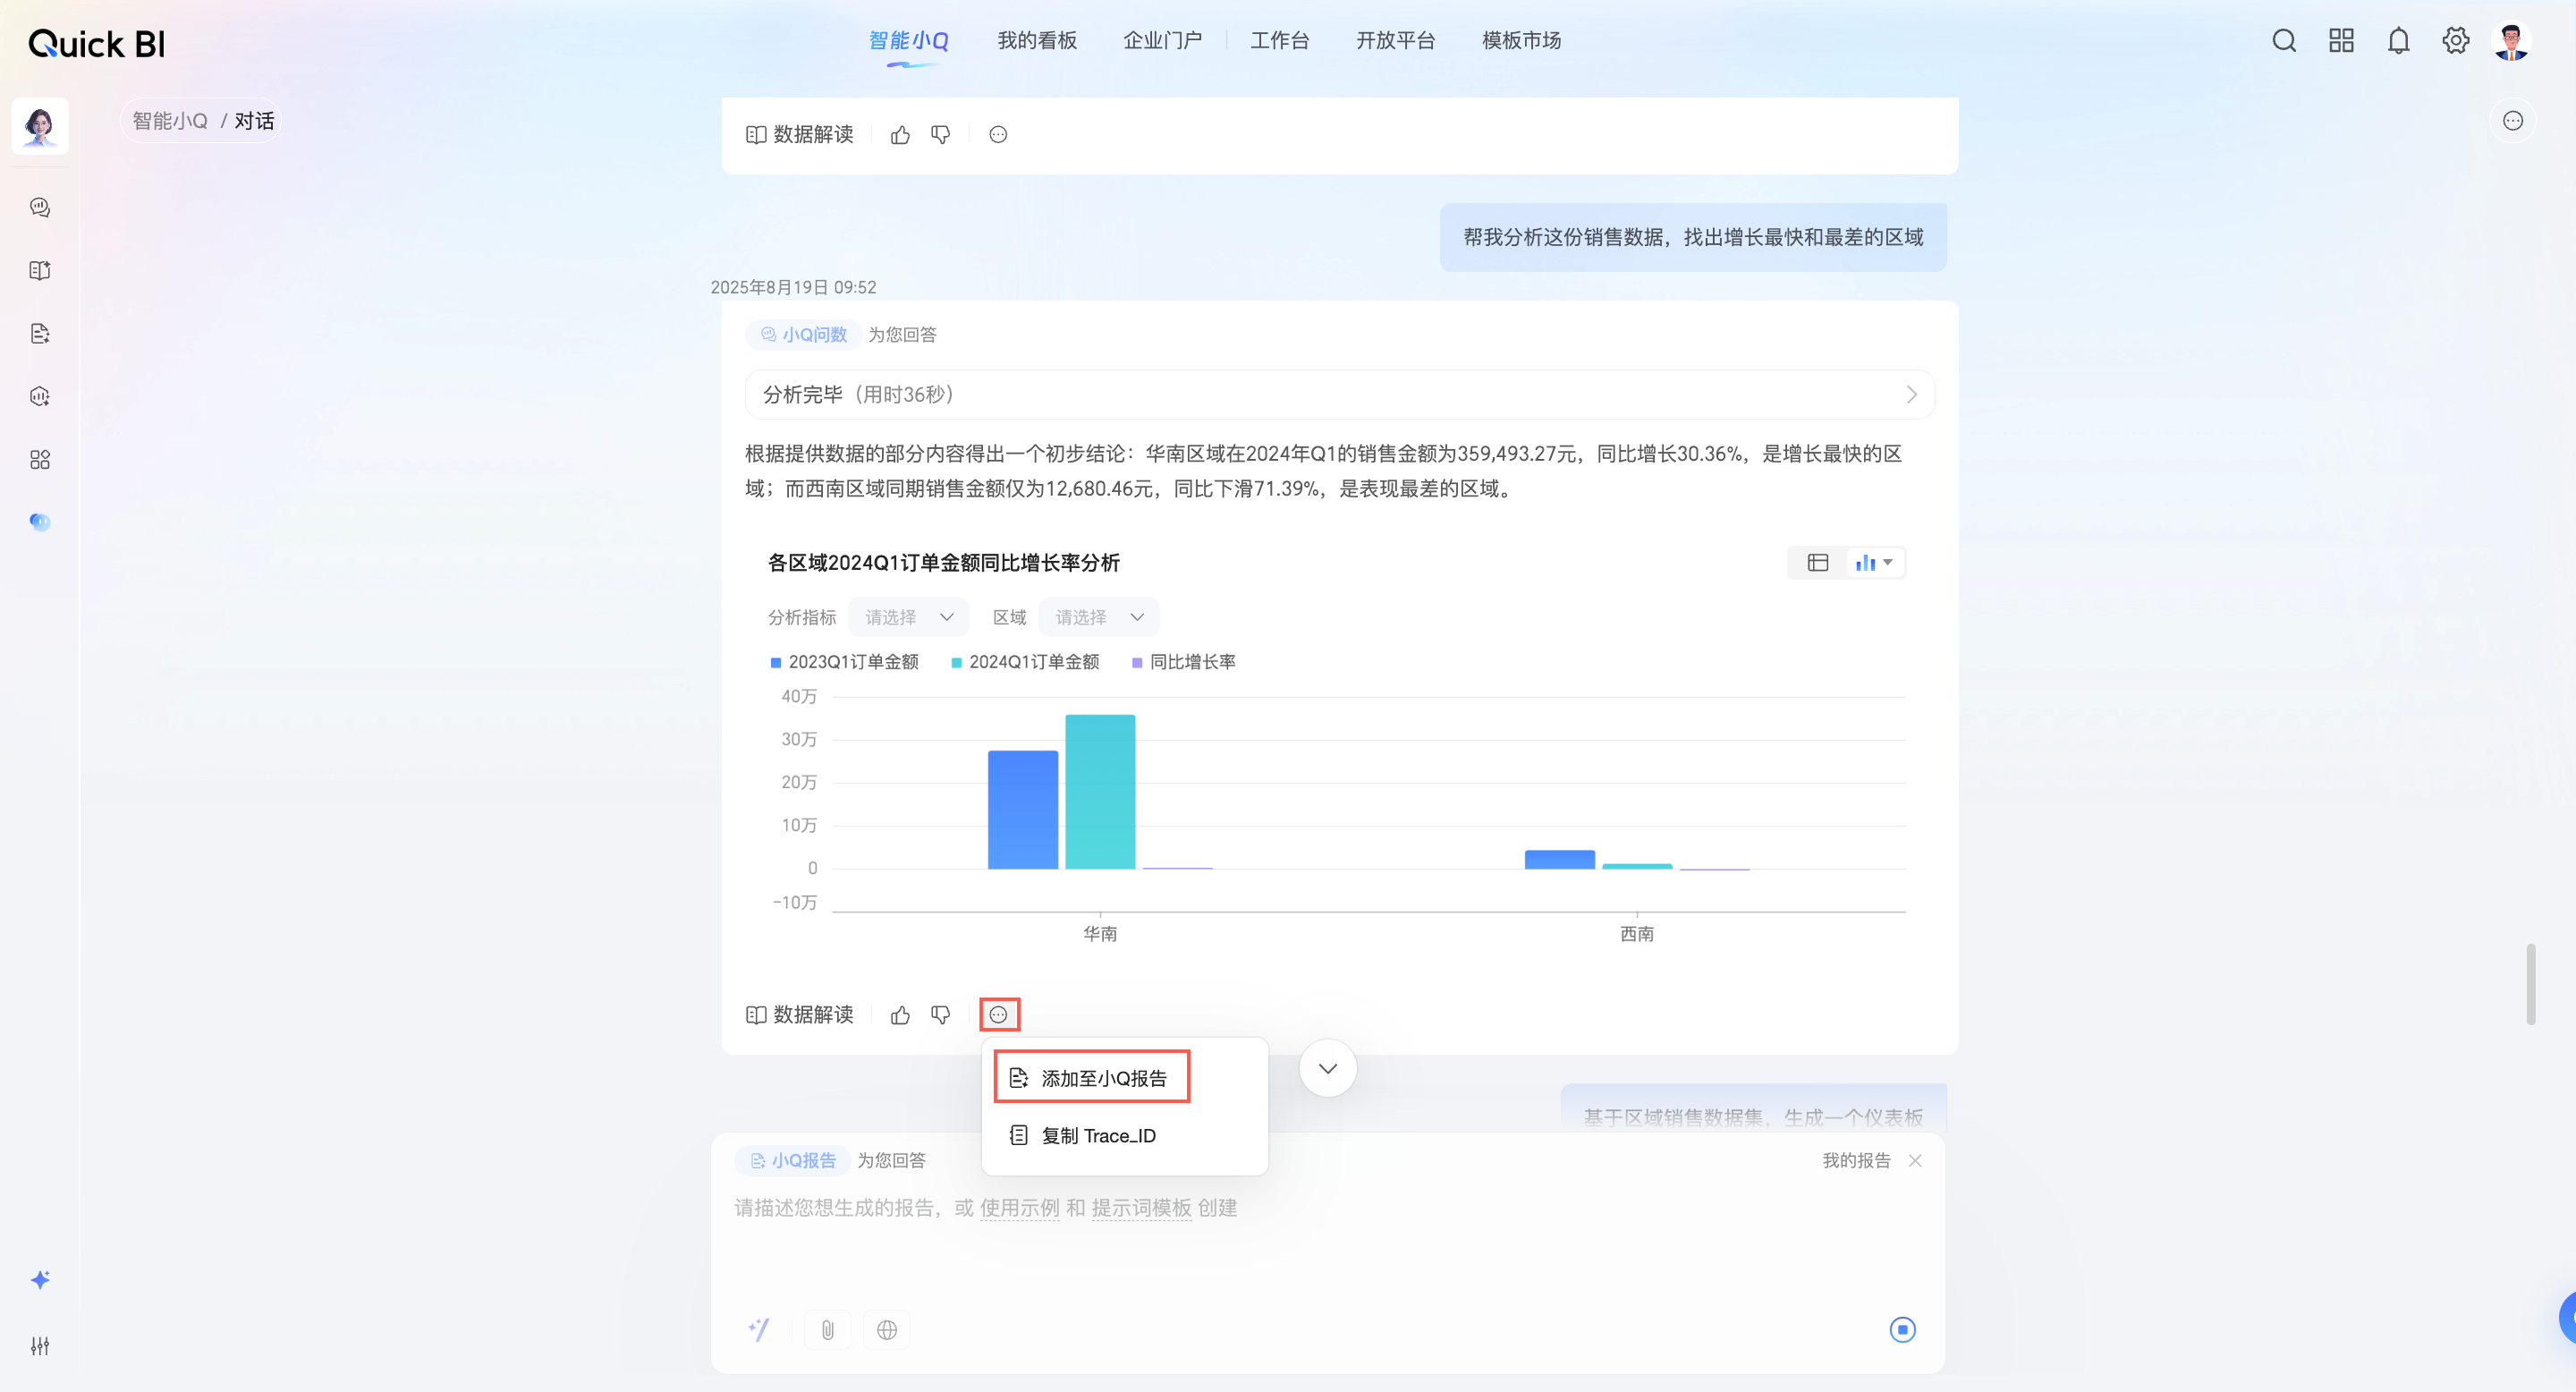Click the blue sparkle icon in sidebar
Viewport: 2576px width, 1392px height.
click(40, 1279)
